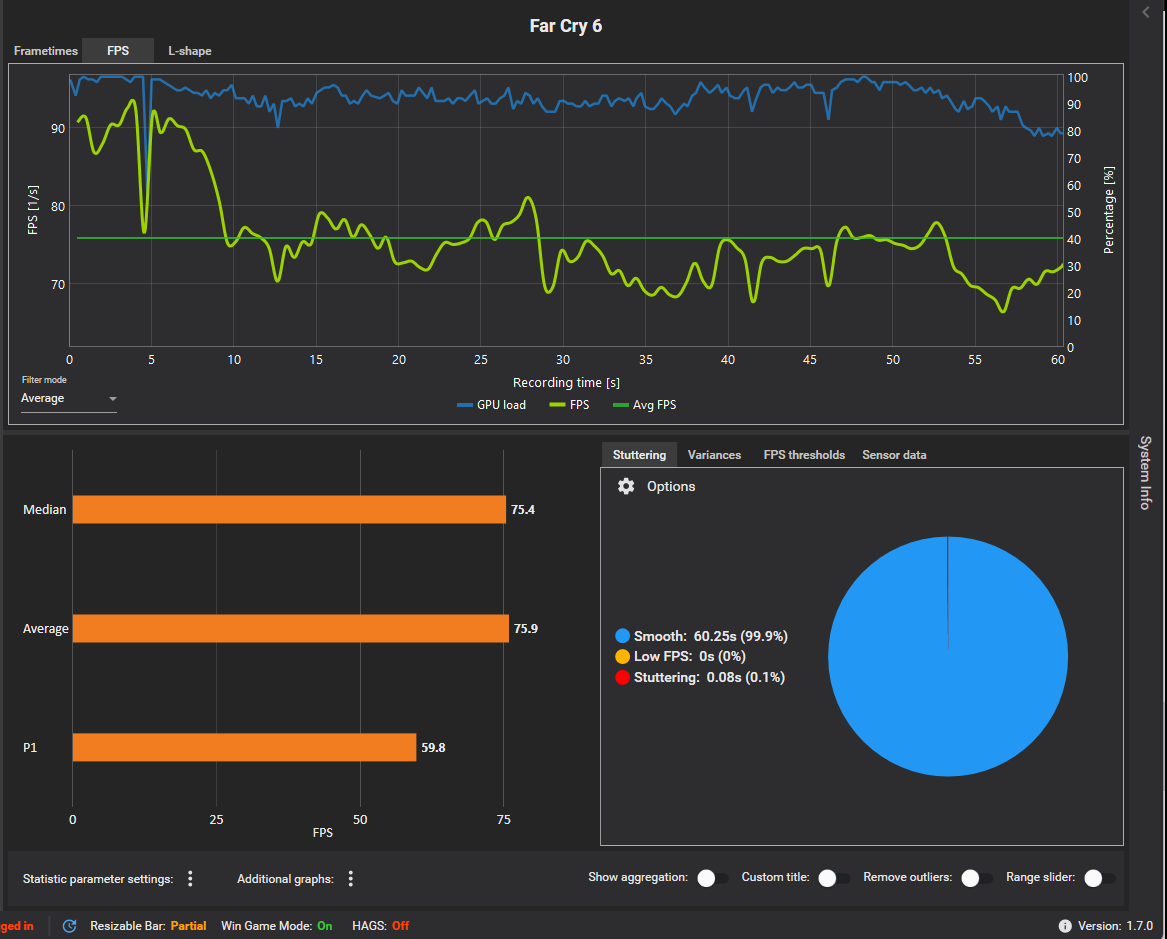The width and height of the screenshot is (1167, 939).
Task: Click the refresh icon beside Resizable Bar
Action: [x=69, y=926]
